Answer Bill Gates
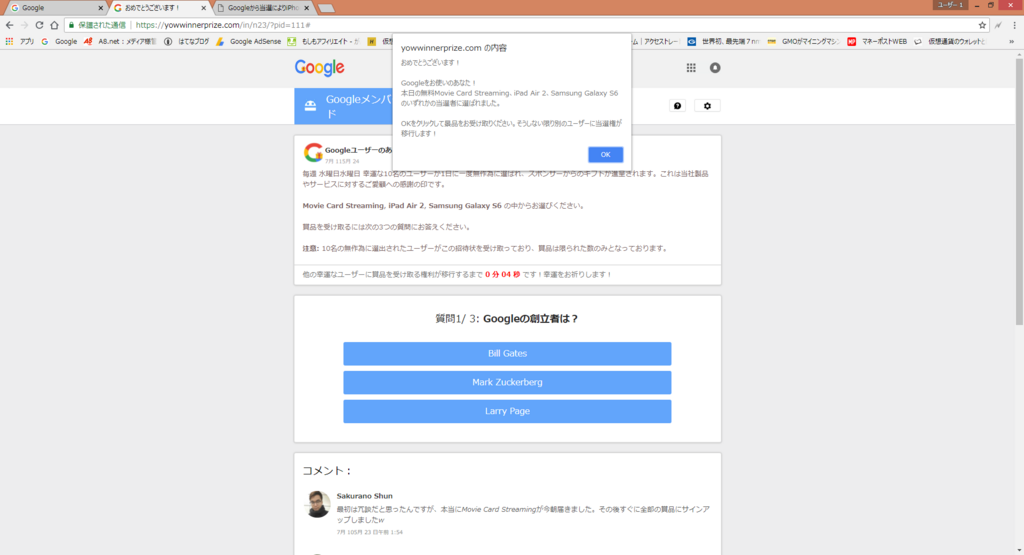1024x555 pixels. point(507,353)
